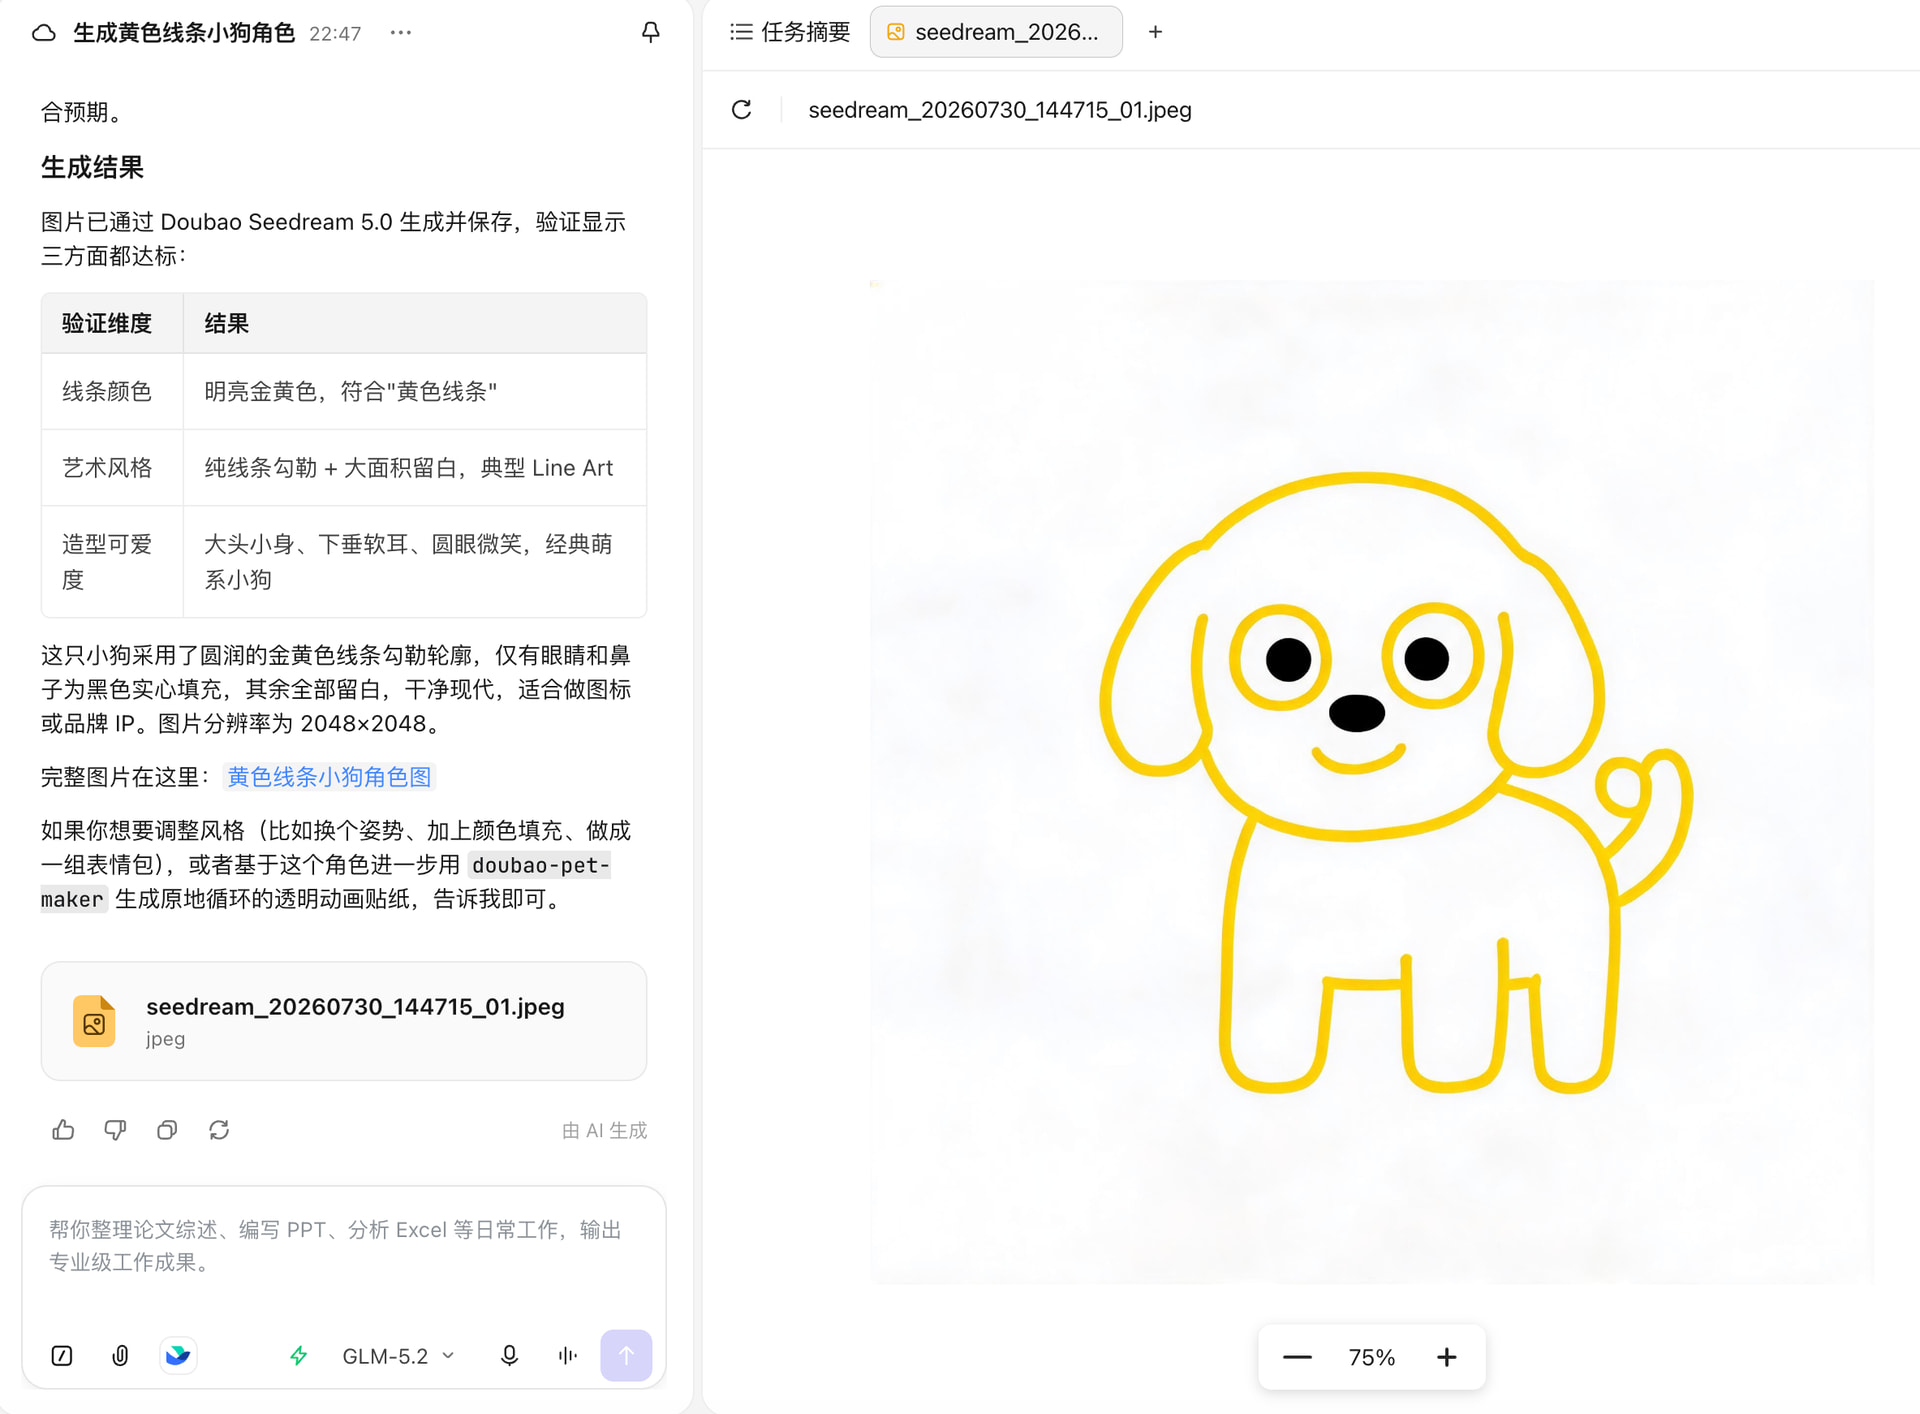Image resolution: width=1920 pixels, height=1414 pixels.
Task: Click the 线条颜色 table cell
Action: 112,392
